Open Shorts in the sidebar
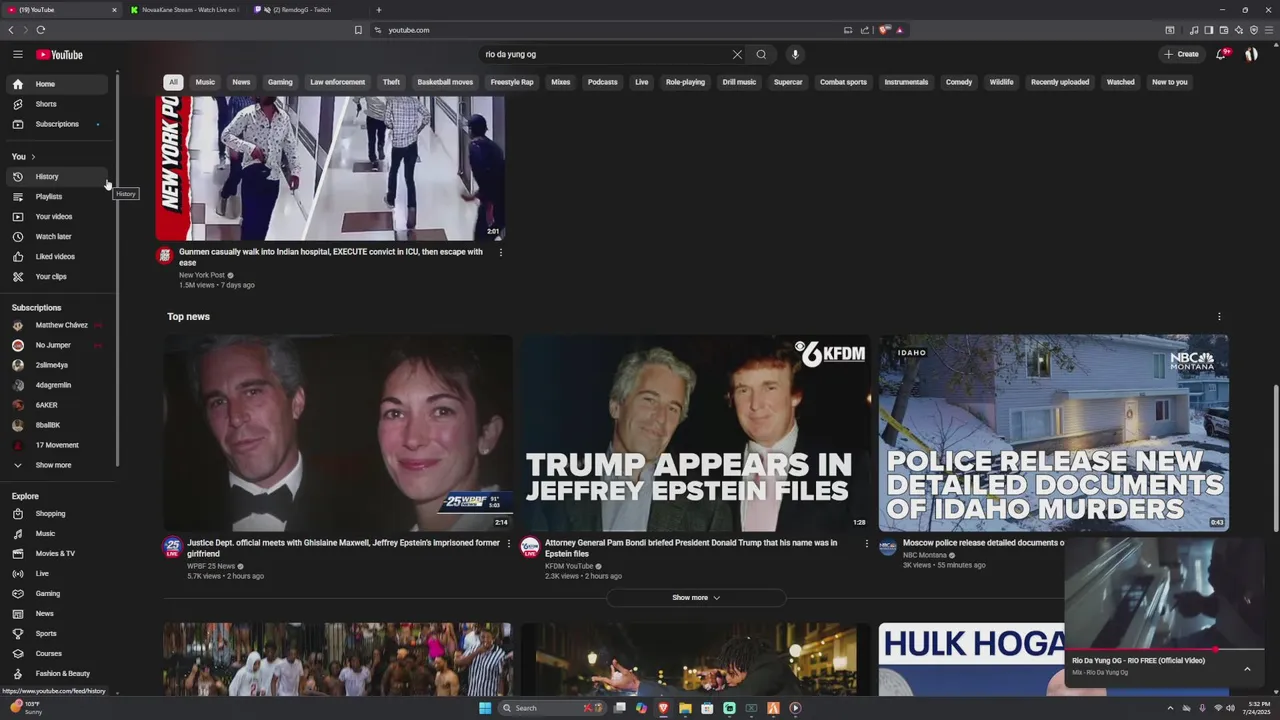Screen dimensions: 1280x720 57,104
